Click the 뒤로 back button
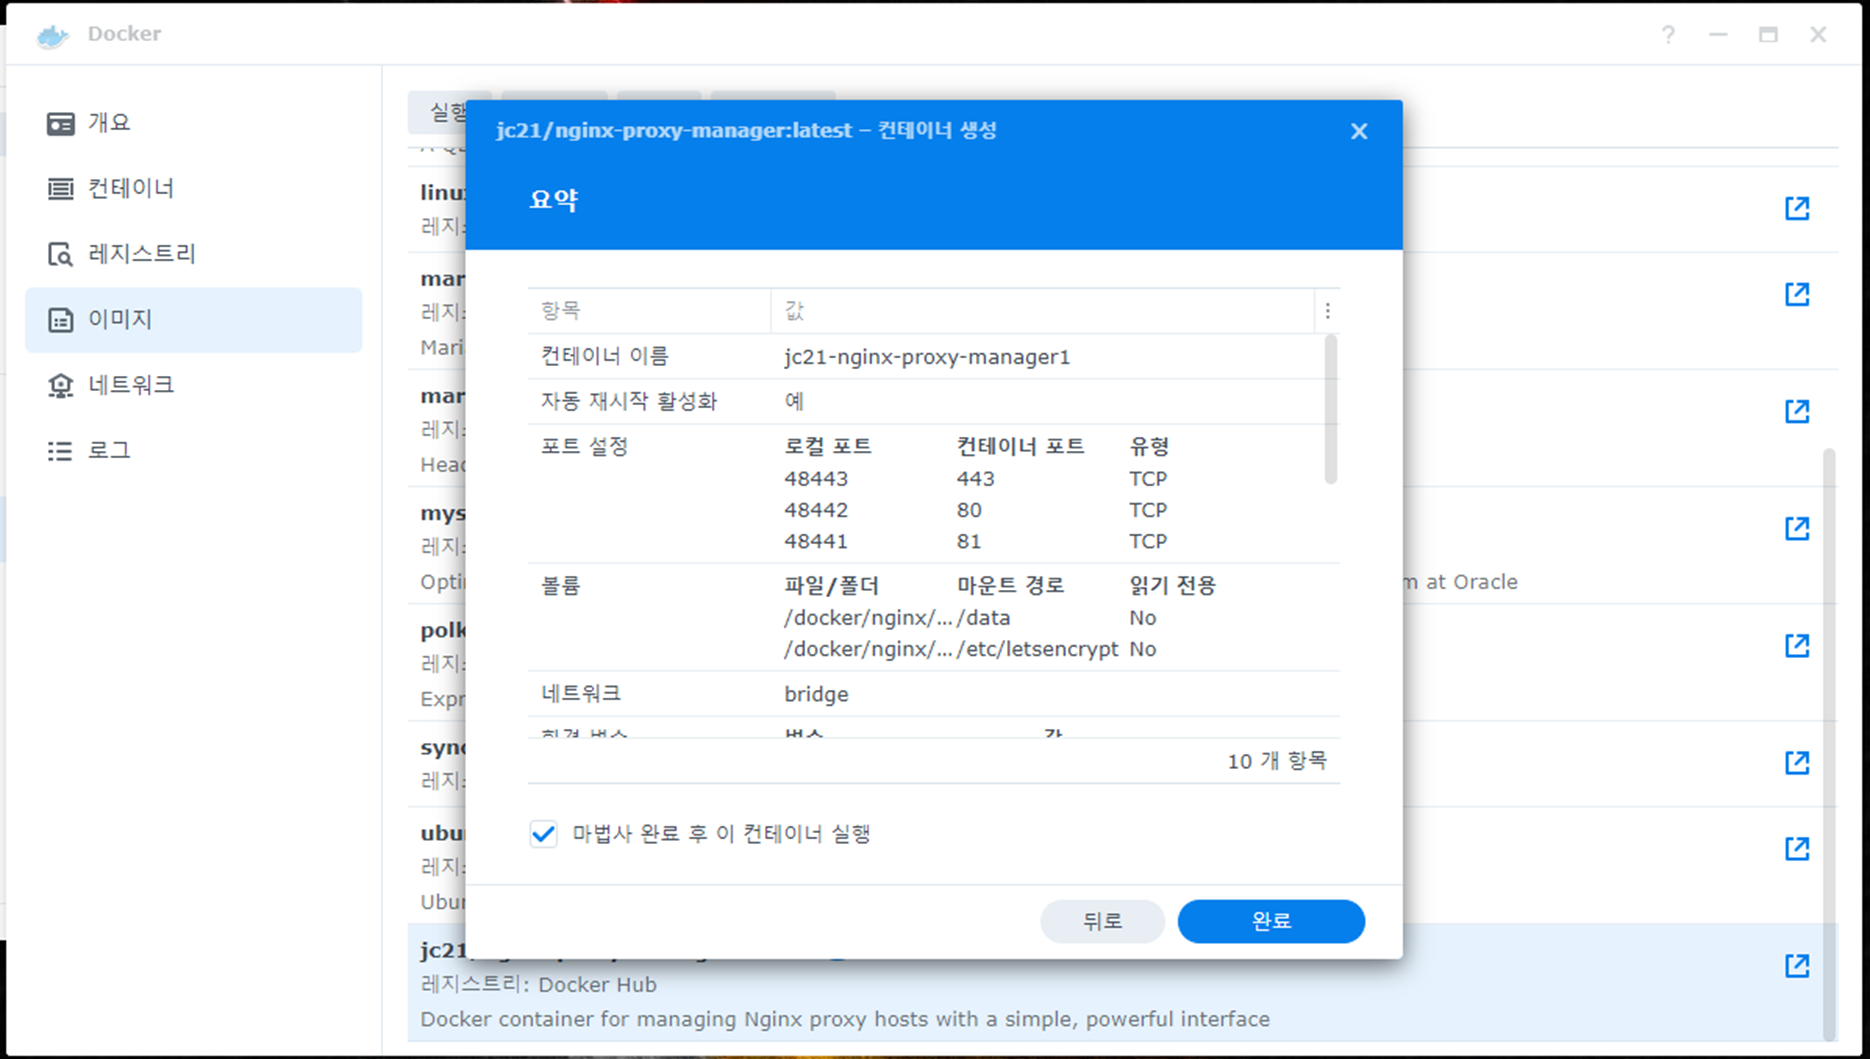The height and width of the screenshot is (1059, 1870). 1102,921
